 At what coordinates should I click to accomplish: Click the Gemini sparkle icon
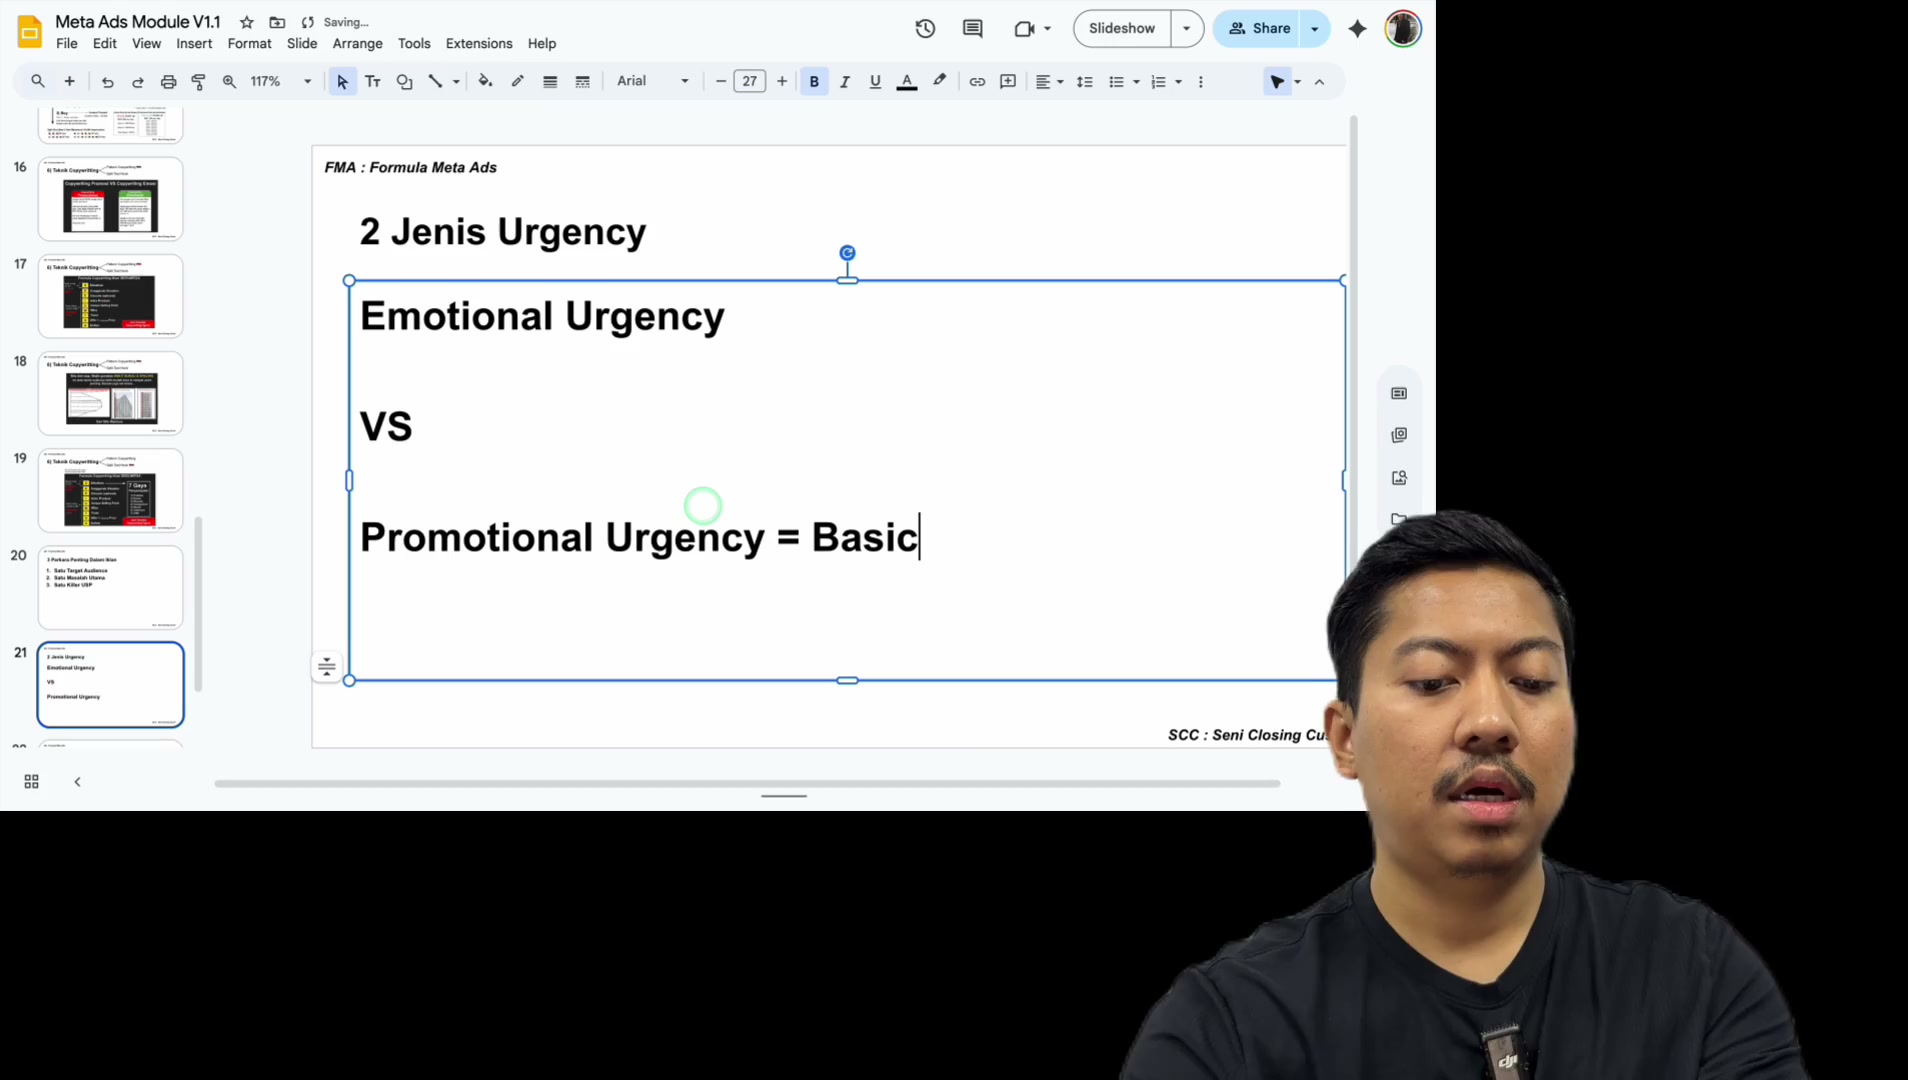pyautogui.click(x=1357, y=29)
